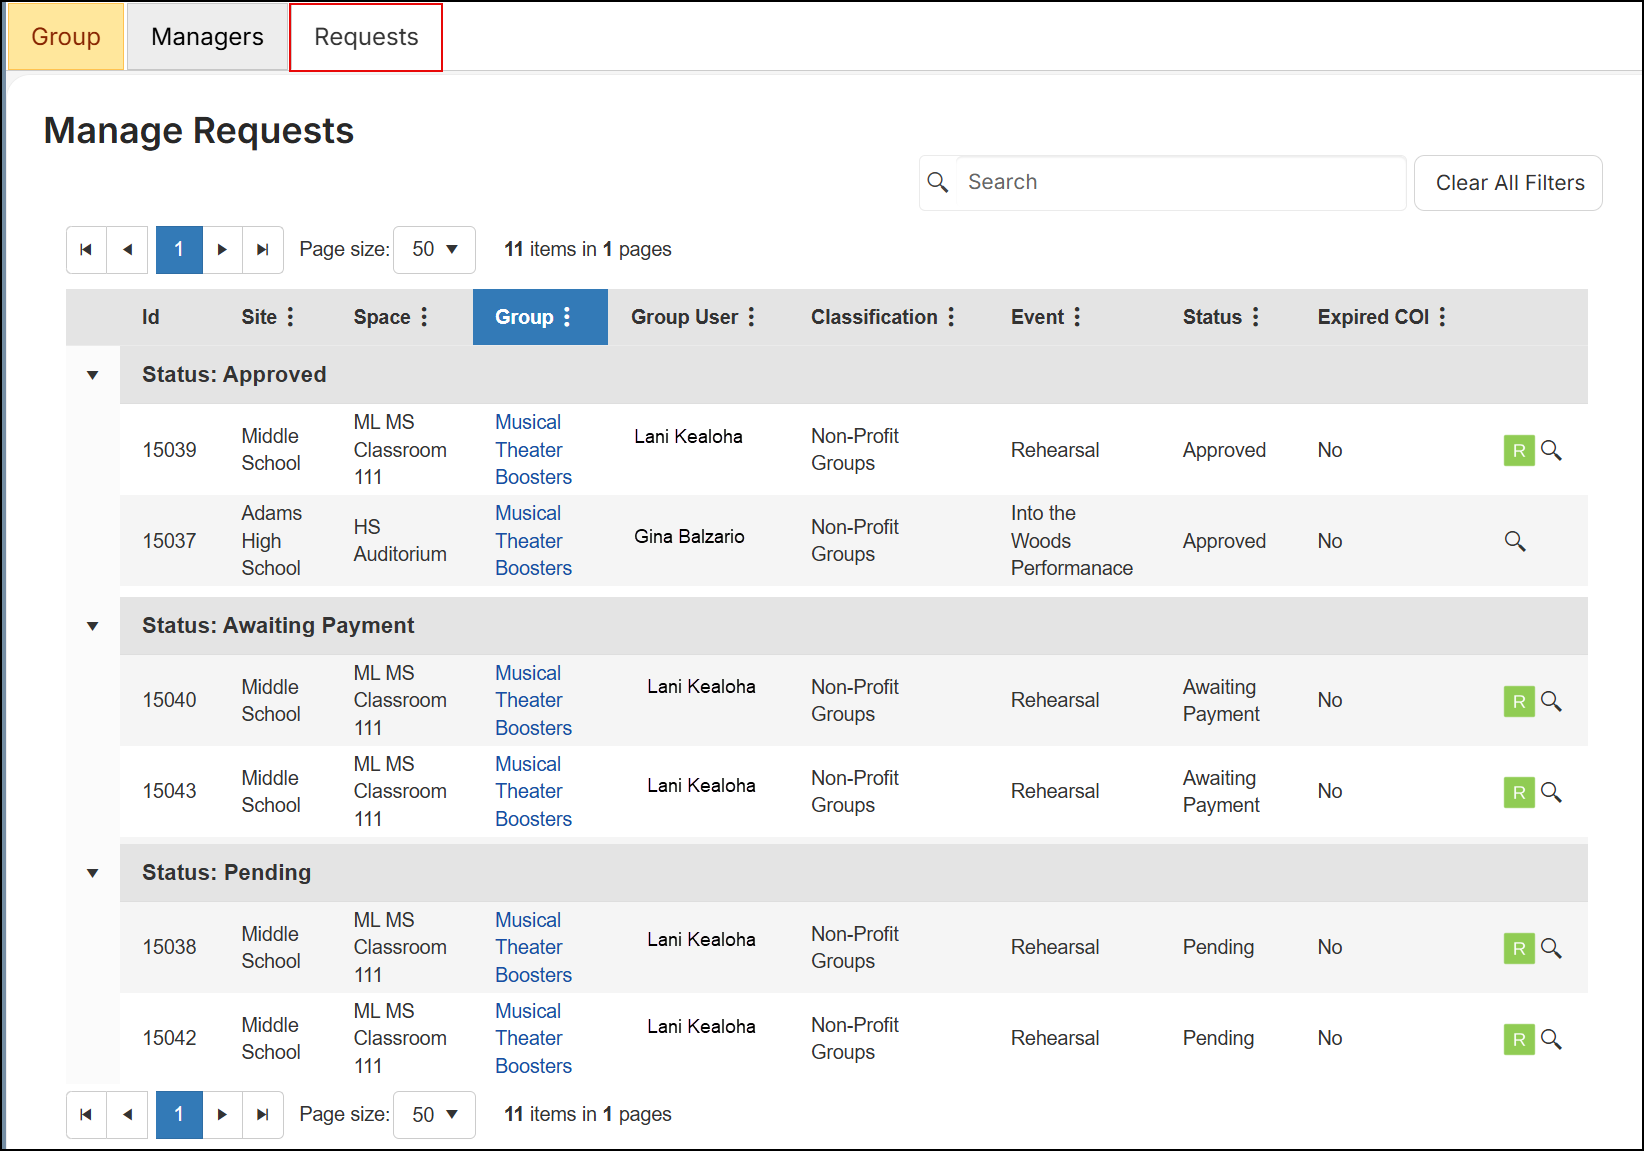Click the search magnifier icon beside Search box
This screenshot has width=1644, height=1151.
pyautogui.click(x=938, y=182)
